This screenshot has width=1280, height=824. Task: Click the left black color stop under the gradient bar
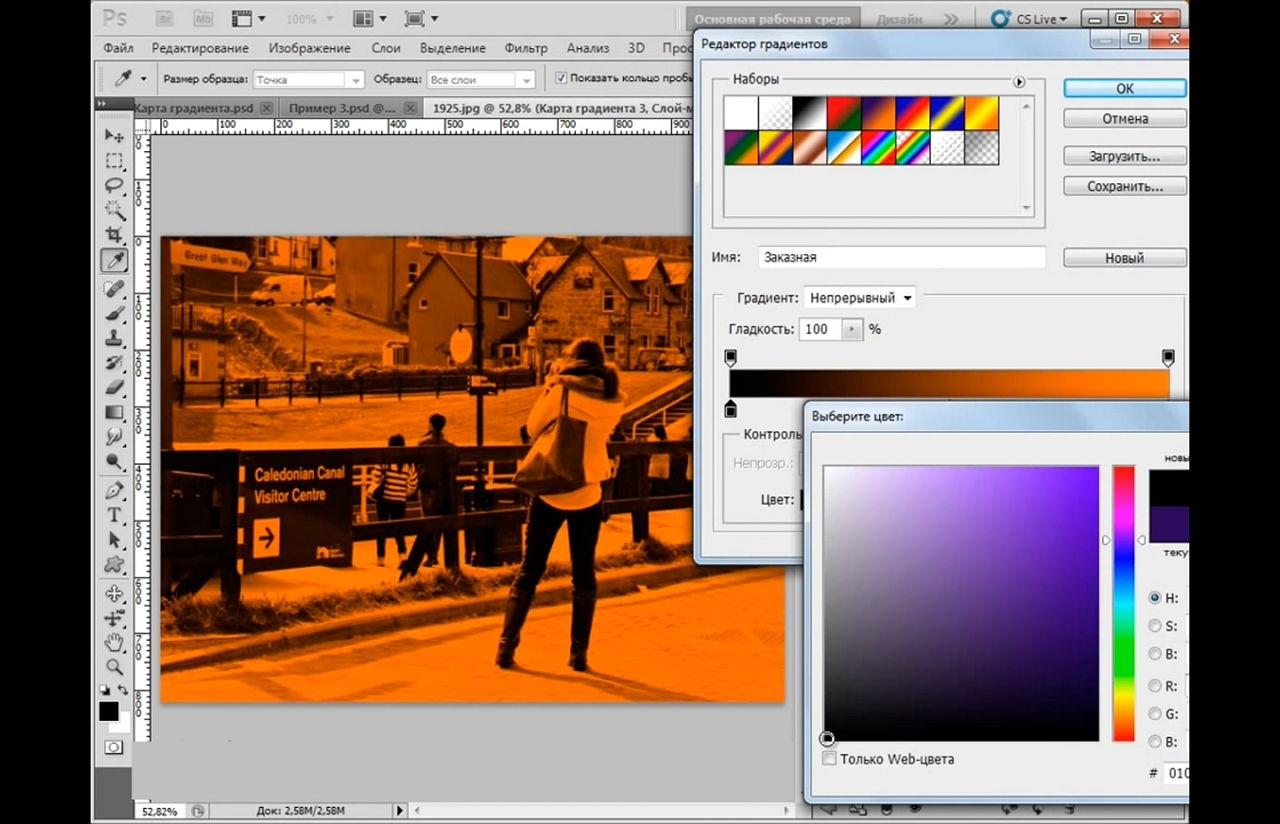click(x=730, y=409)
